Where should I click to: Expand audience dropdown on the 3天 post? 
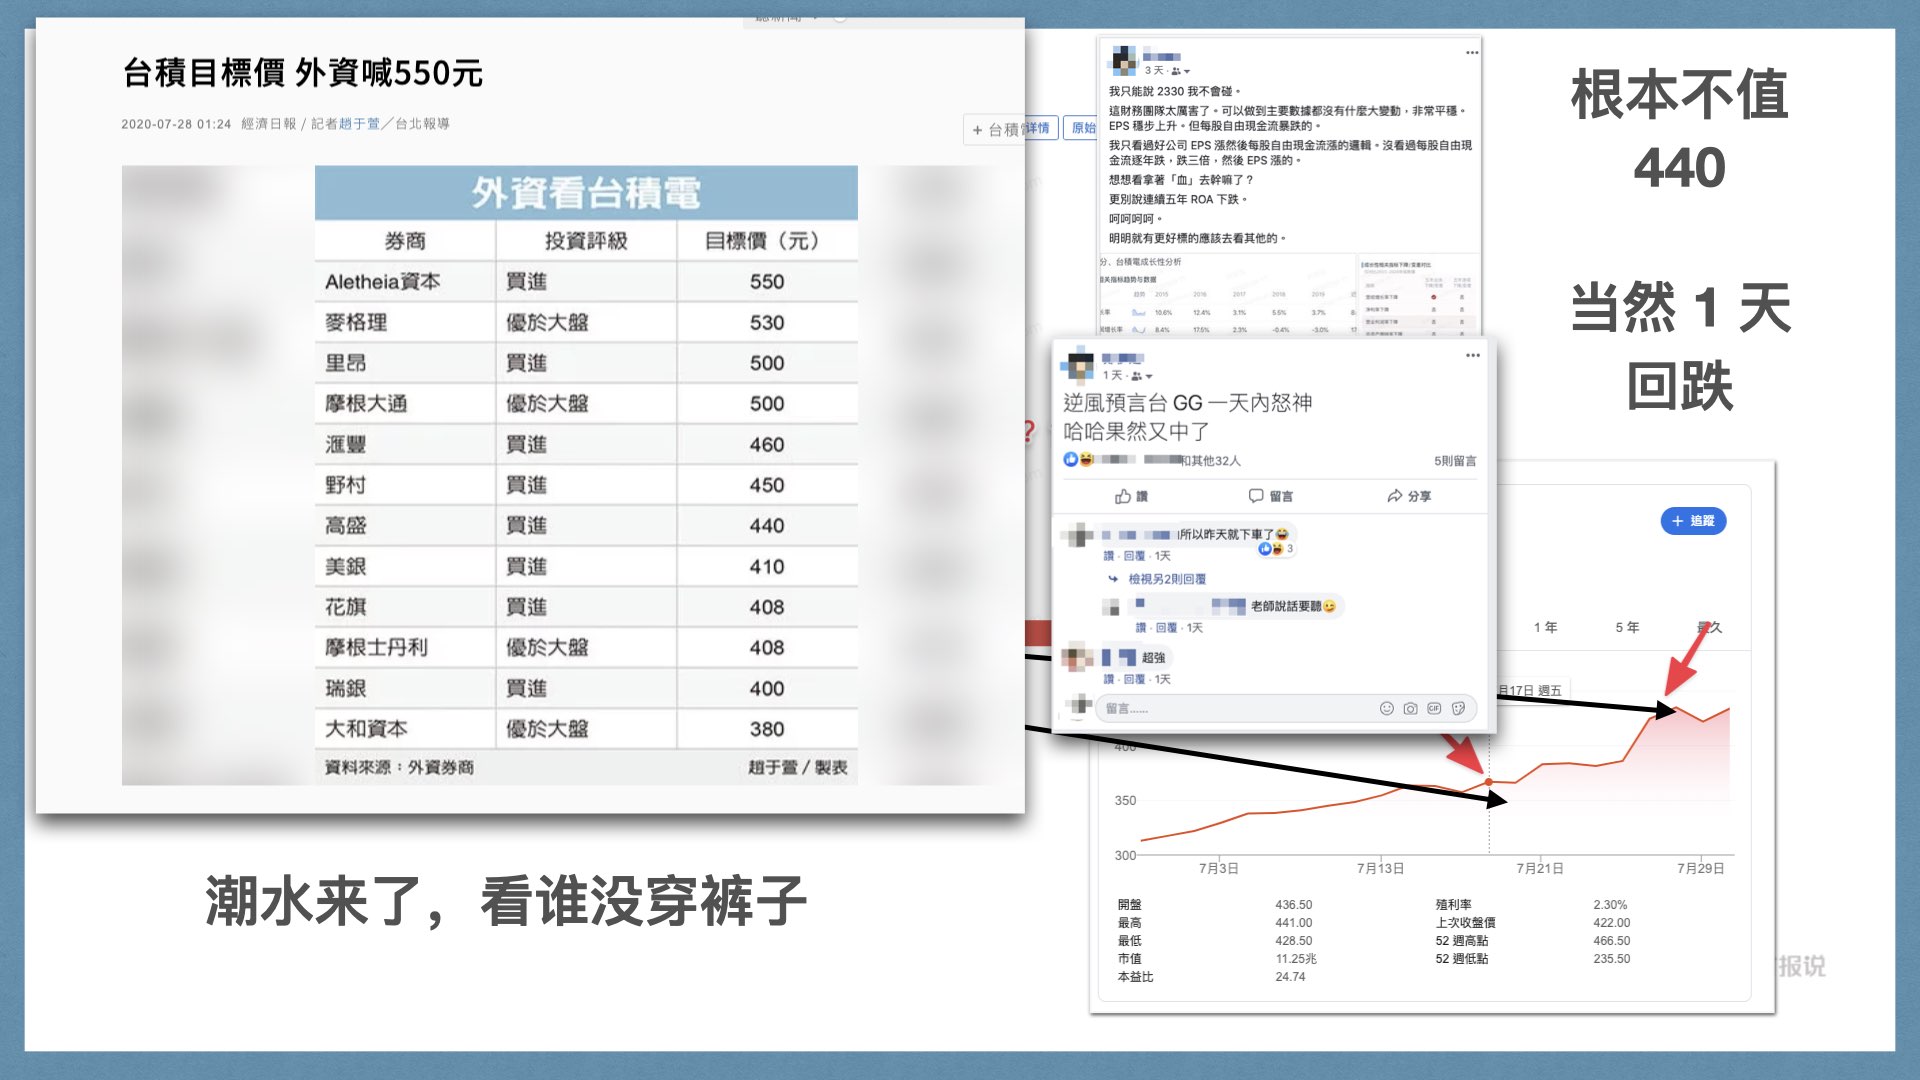(x=1187, y=71)
